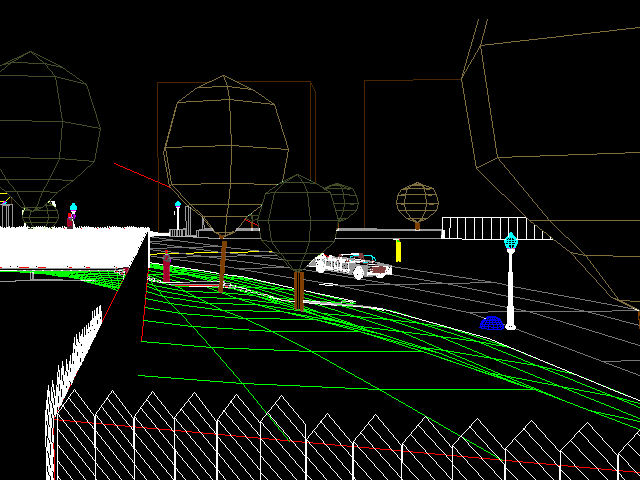Image resolution: width=640 pixels, height=480 pixels.
Task: Select the person standing on the left platform
Action: coord(72,216)
